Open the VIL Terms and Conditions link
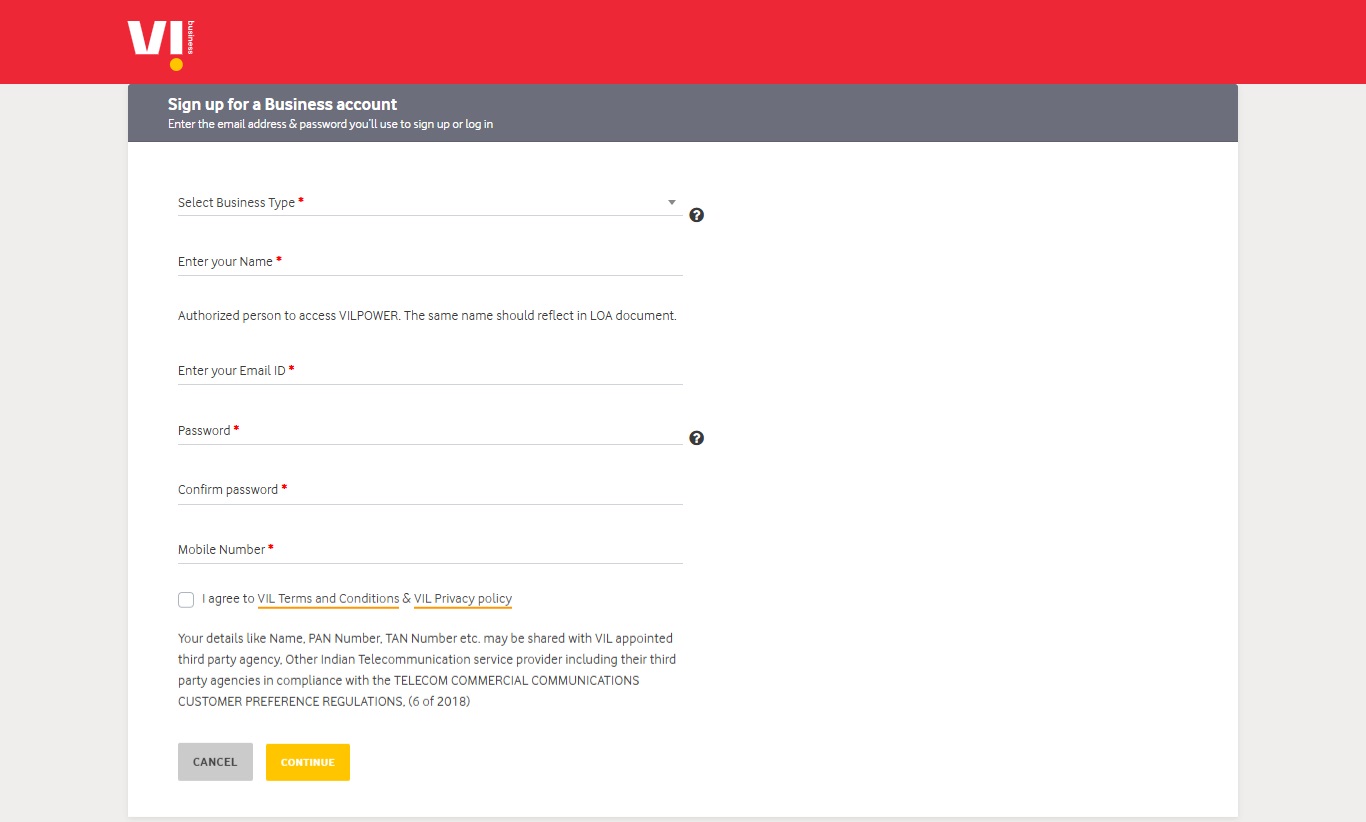This screenshot has width=1366, height=822. point(328,597)
